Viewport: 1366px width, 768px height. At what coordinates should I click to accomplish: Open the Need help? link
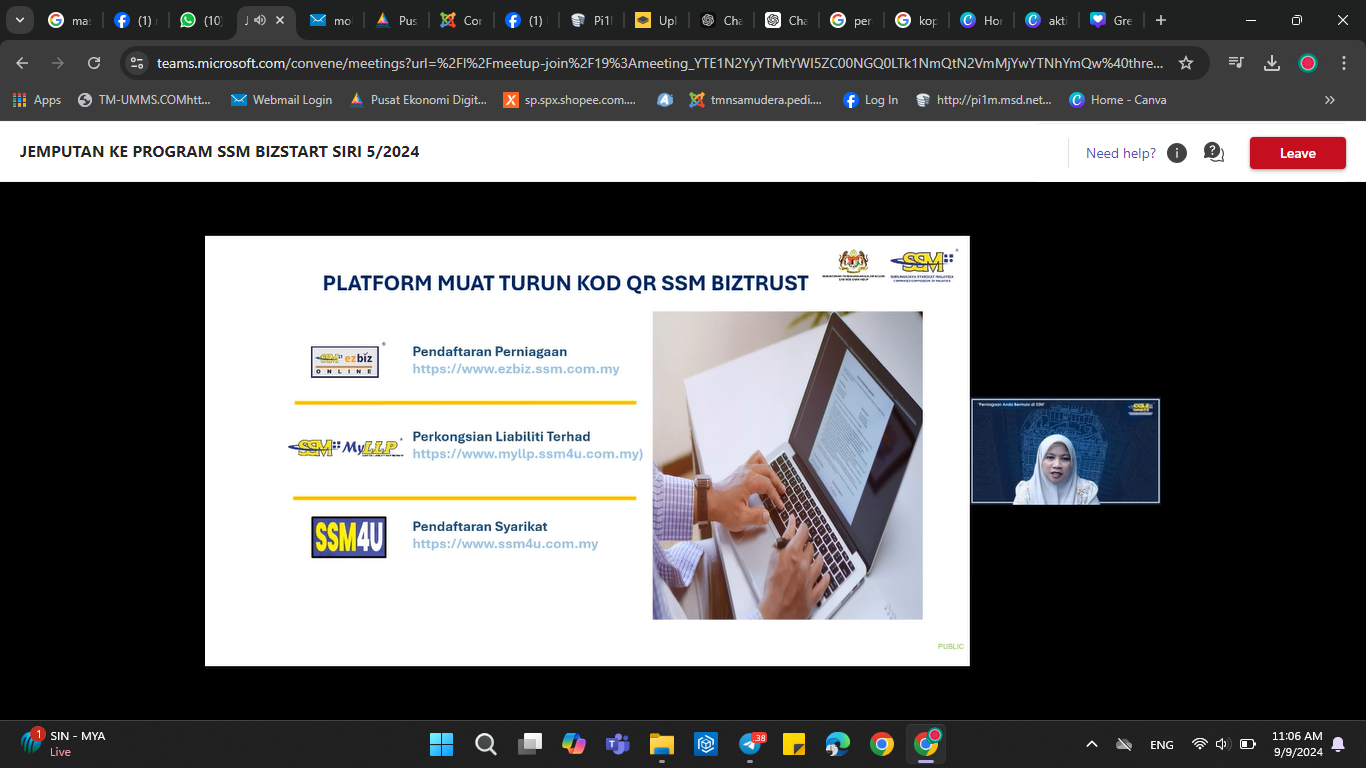1120,153
